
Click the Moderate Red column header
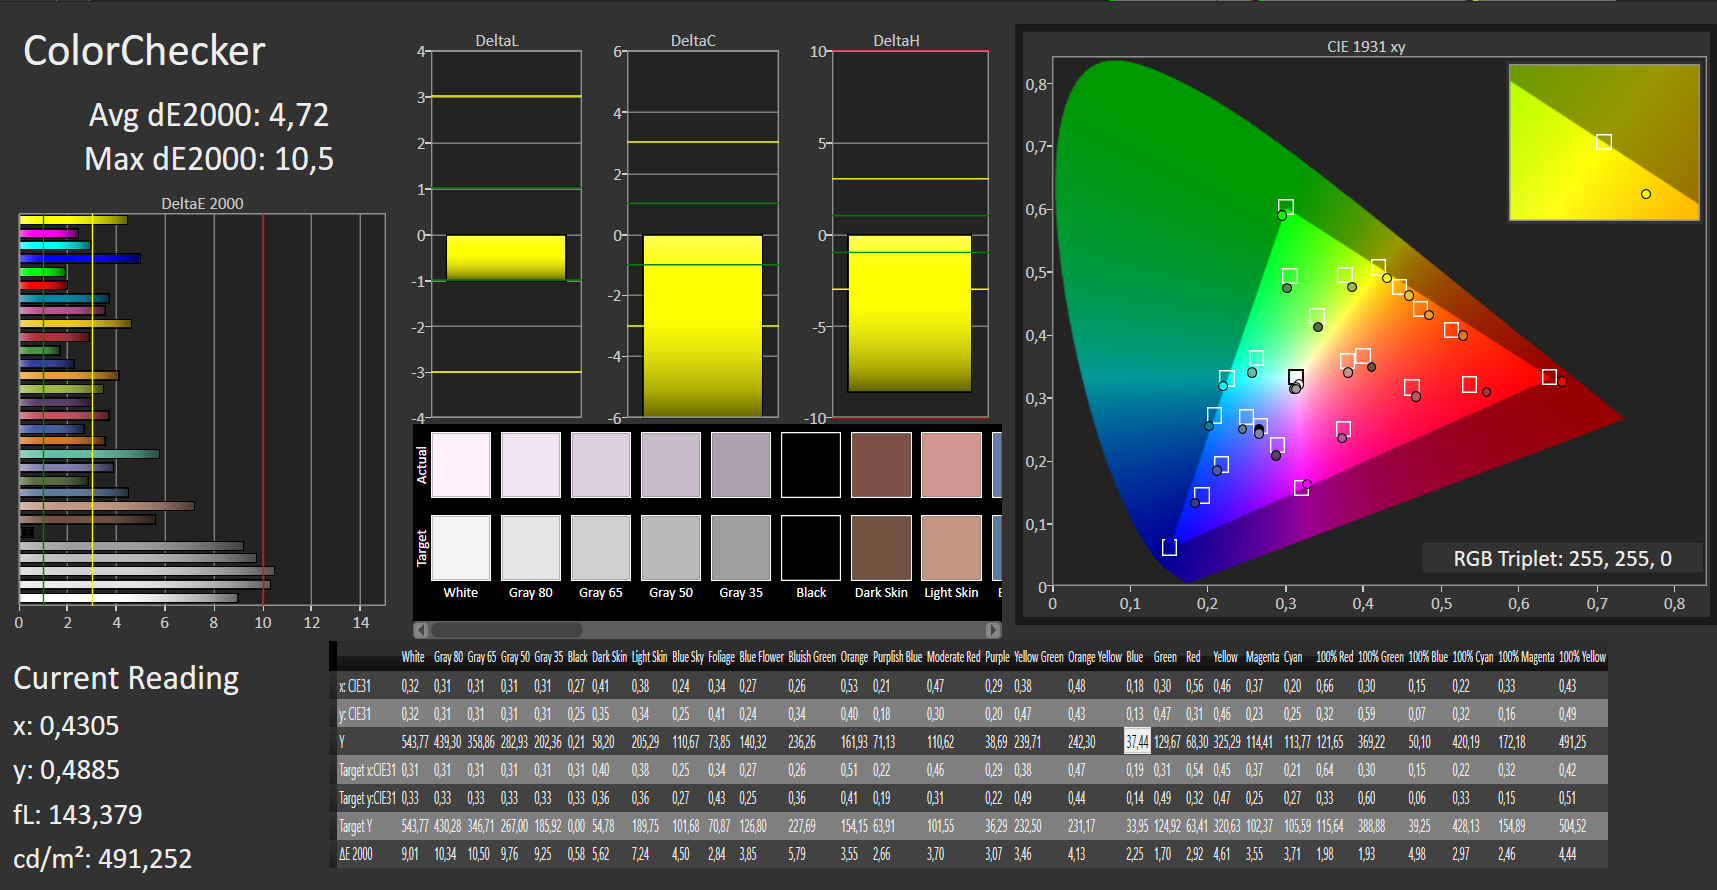click(952, 657)
